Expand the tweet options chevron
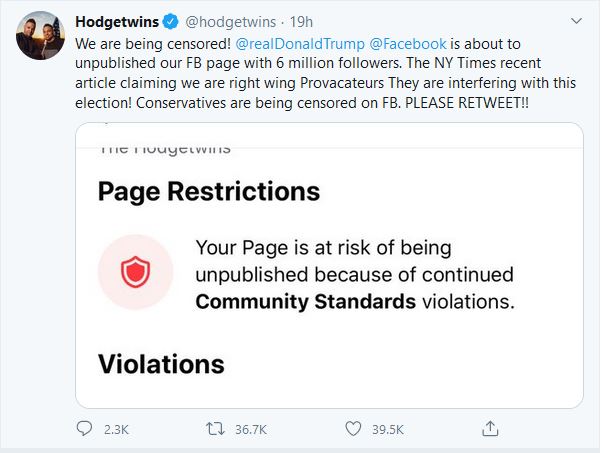 (x=576, y=21)
